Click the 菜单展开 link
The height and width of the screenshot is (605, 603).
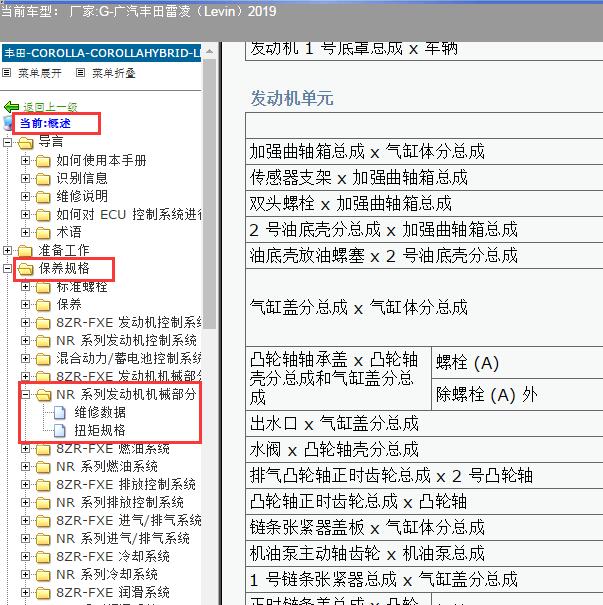(x=40, y=73)
